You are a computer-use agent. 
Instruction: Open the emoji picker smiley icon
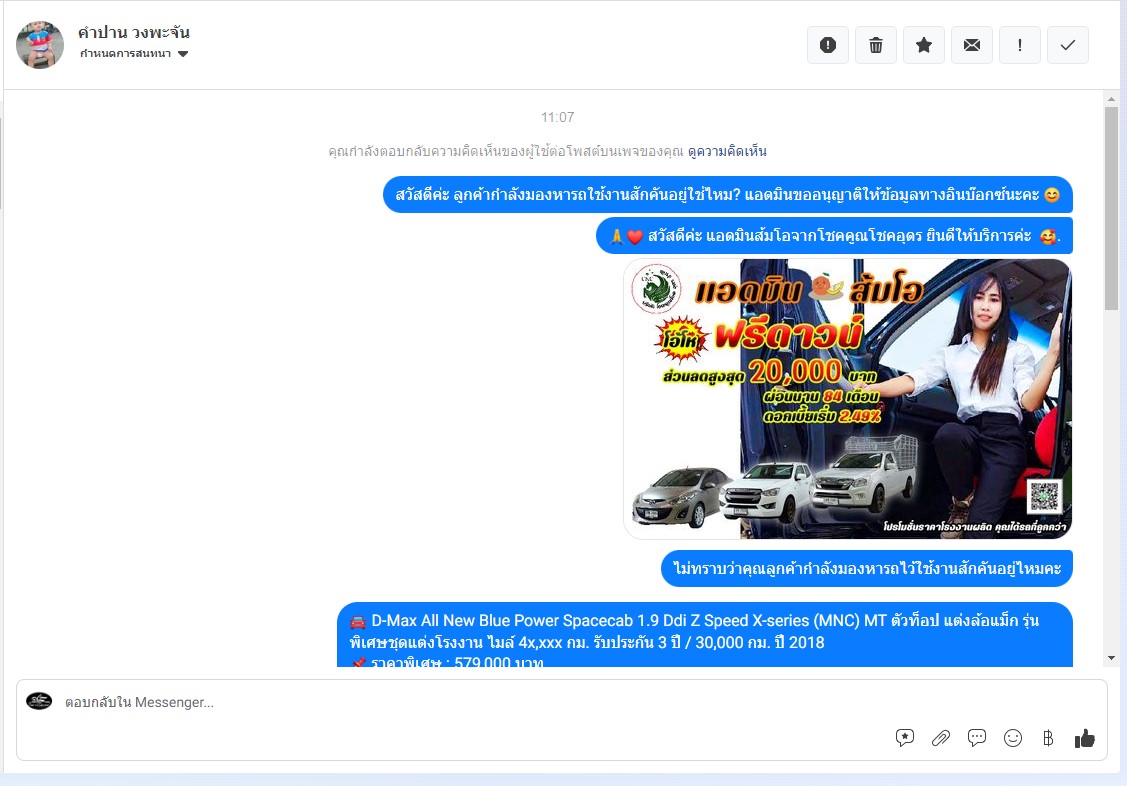[x=1013, y=738]
